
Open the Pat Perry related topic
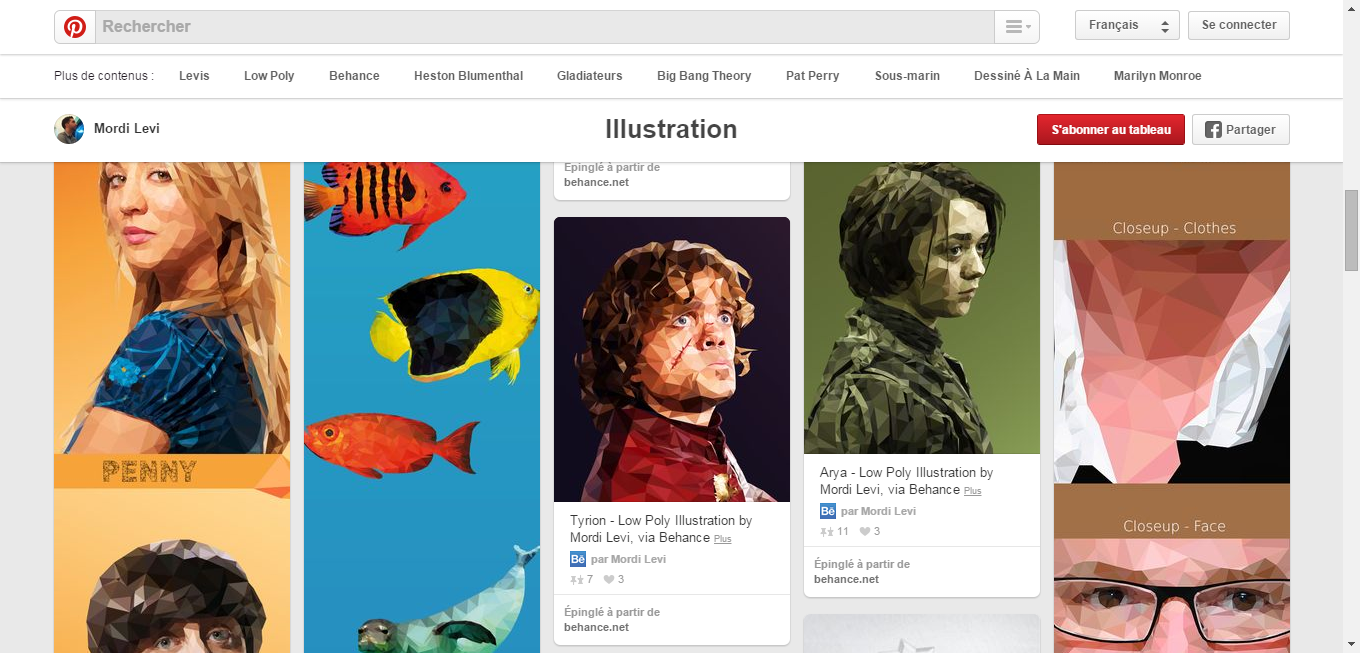pos(813,76)
